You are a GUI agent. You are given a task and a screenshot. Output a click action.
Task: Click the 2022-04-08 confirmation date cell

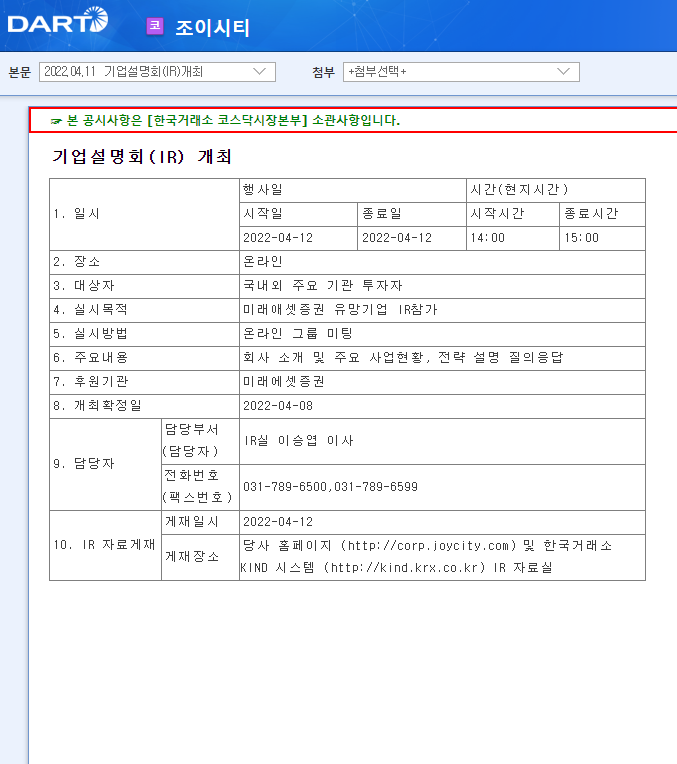pyautogui.click(x=442, y=406)
